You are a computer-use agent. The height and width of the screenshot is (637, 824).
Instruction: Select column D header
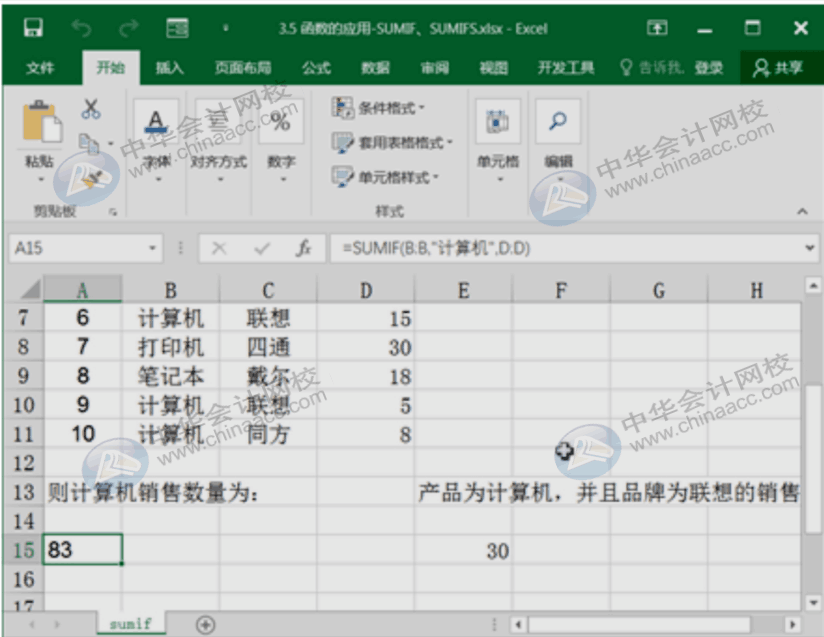366,290
